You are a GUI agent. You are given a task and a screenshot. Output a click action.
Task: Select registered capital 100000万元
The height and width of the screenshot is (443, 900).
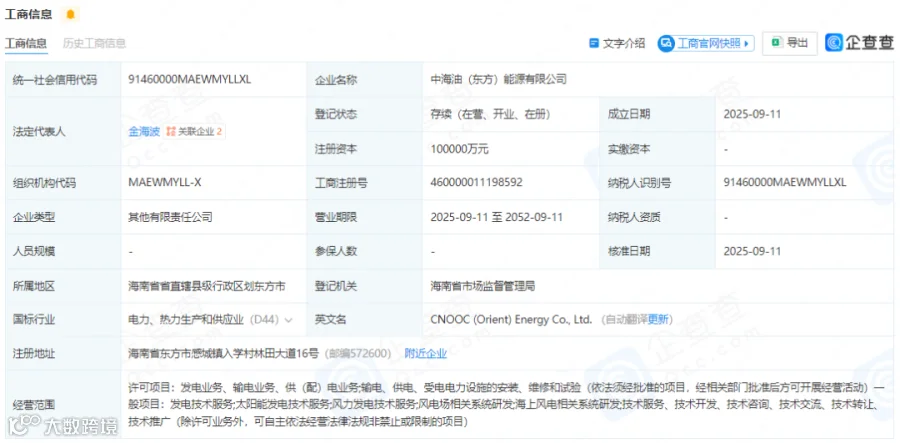(459, 149)
